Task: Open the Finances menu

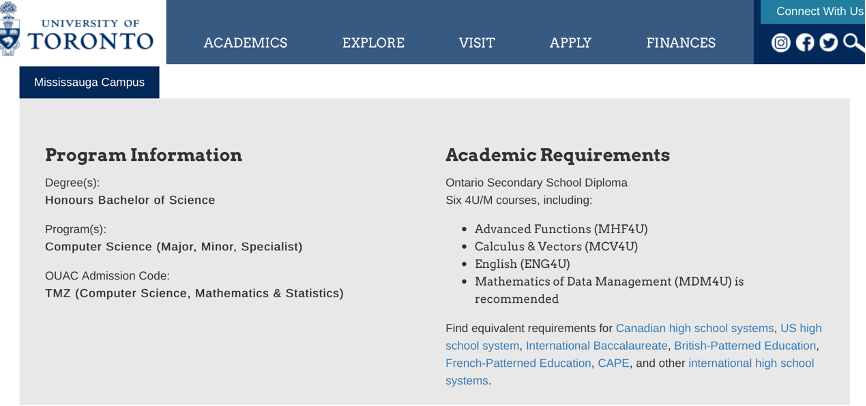Action: click(x=681, y=43)
